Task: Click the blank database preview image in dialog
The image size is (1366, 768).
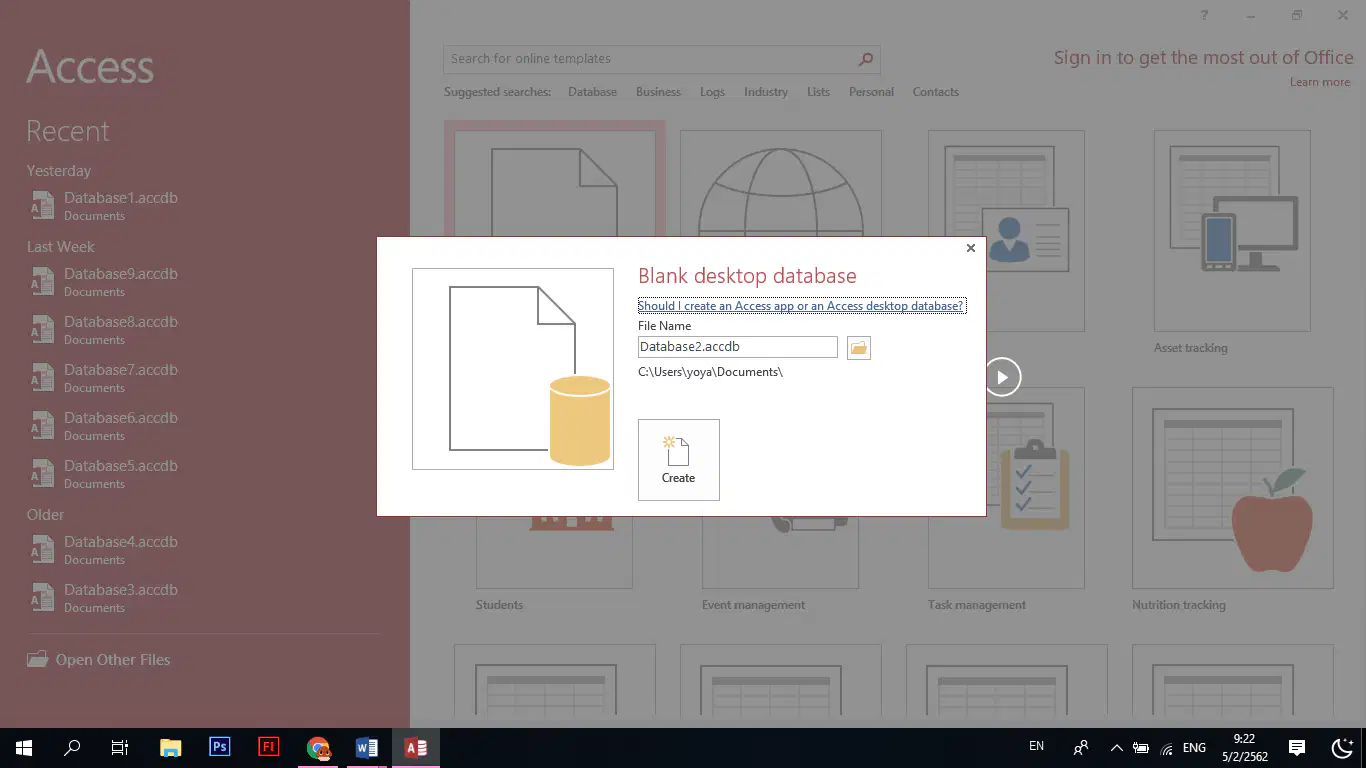Action: point(513,368)
